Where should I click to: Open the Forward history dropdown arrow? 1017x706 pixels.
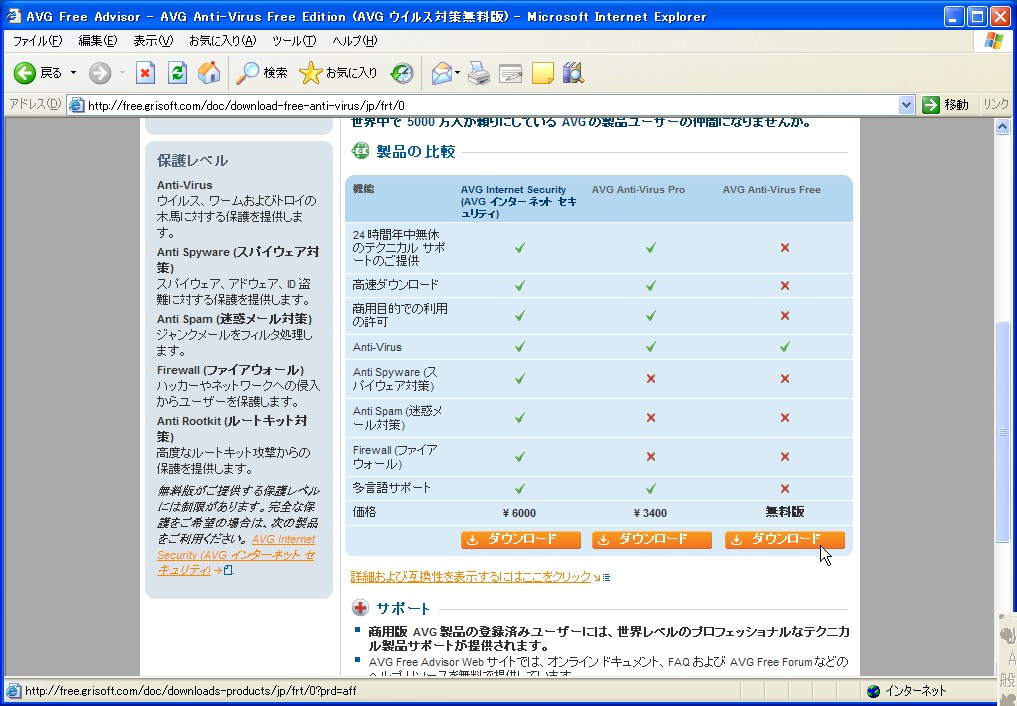click(x=121, y=73)
